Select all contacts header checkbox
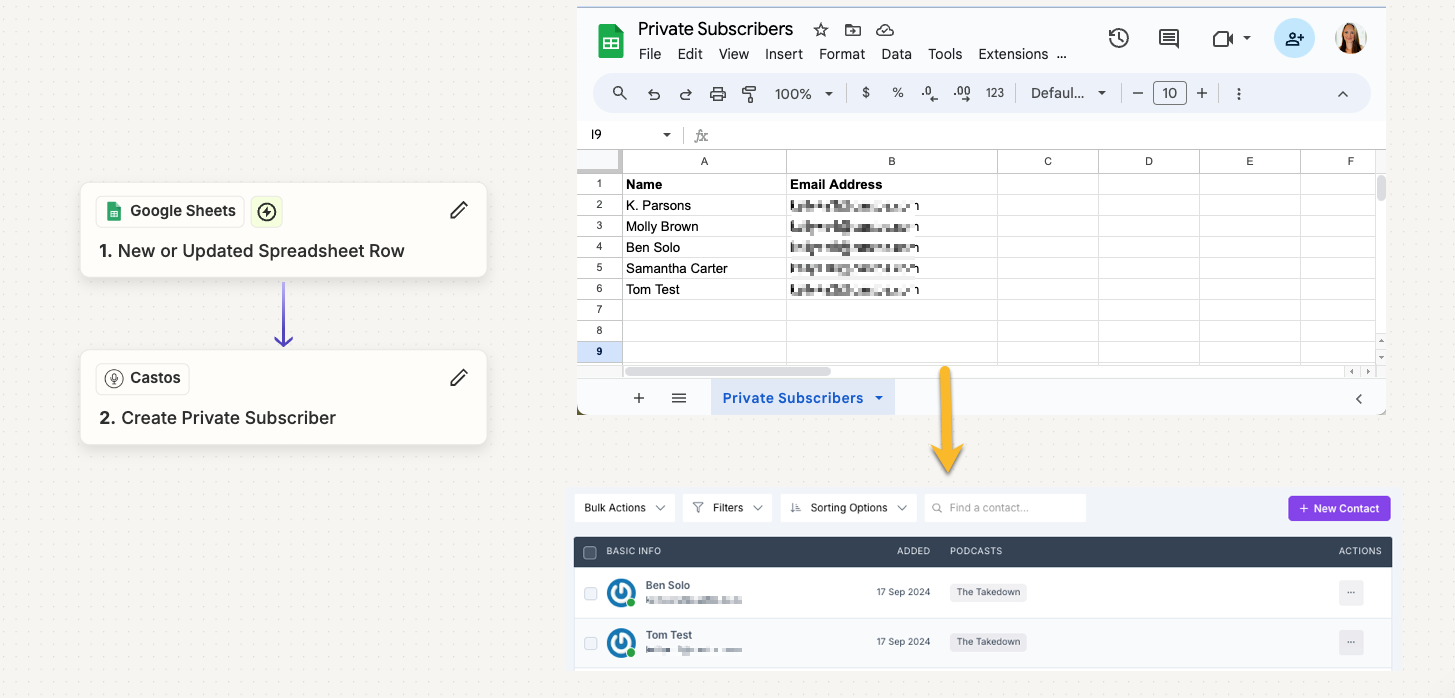The width and height of the screenshot is (1455, 698). (590, 552)
